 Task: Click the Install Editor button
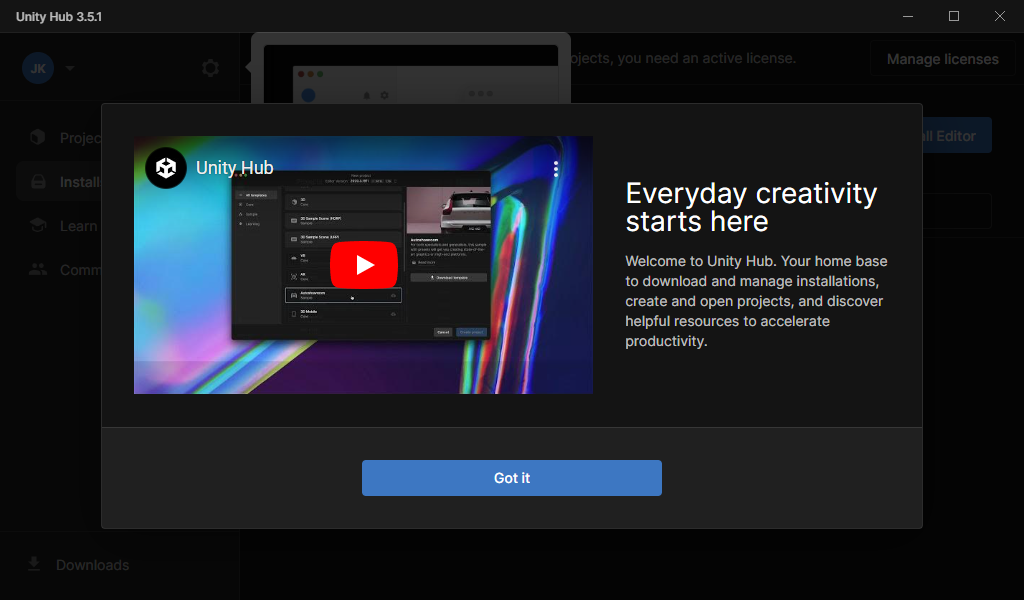point(957,136)
